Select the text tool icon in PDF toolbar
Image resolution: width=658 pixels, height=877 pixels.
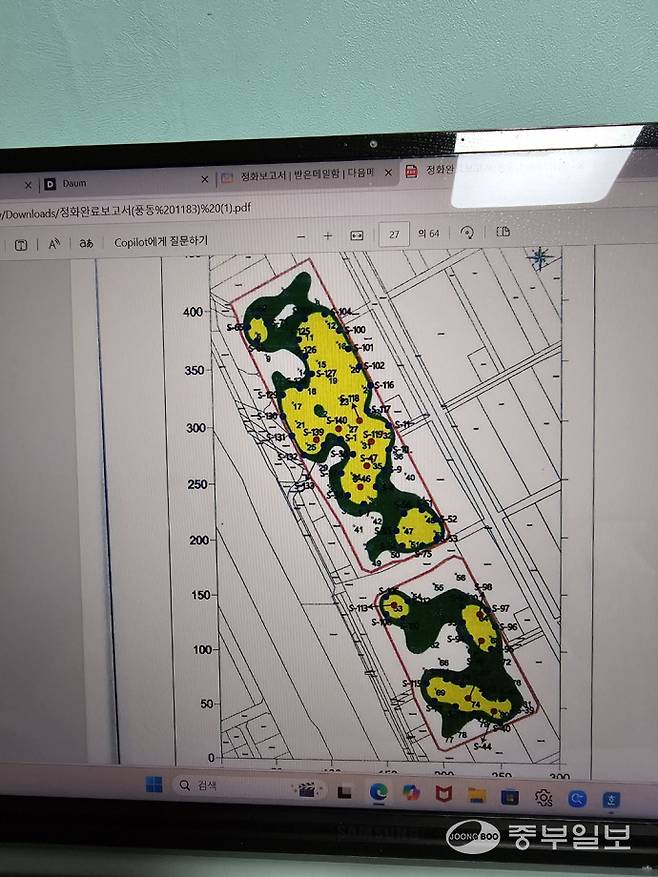[x=21, y=244]
